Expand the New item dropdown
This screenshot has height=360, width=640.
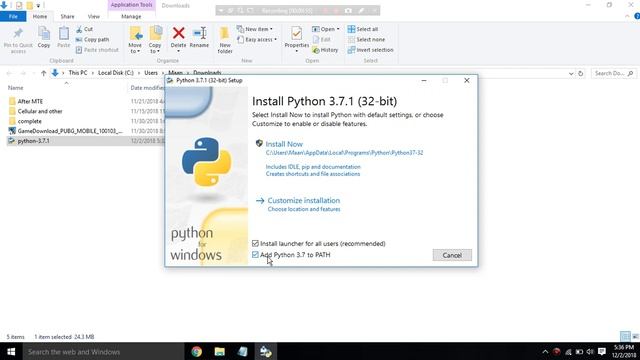(x=255, y=29)
